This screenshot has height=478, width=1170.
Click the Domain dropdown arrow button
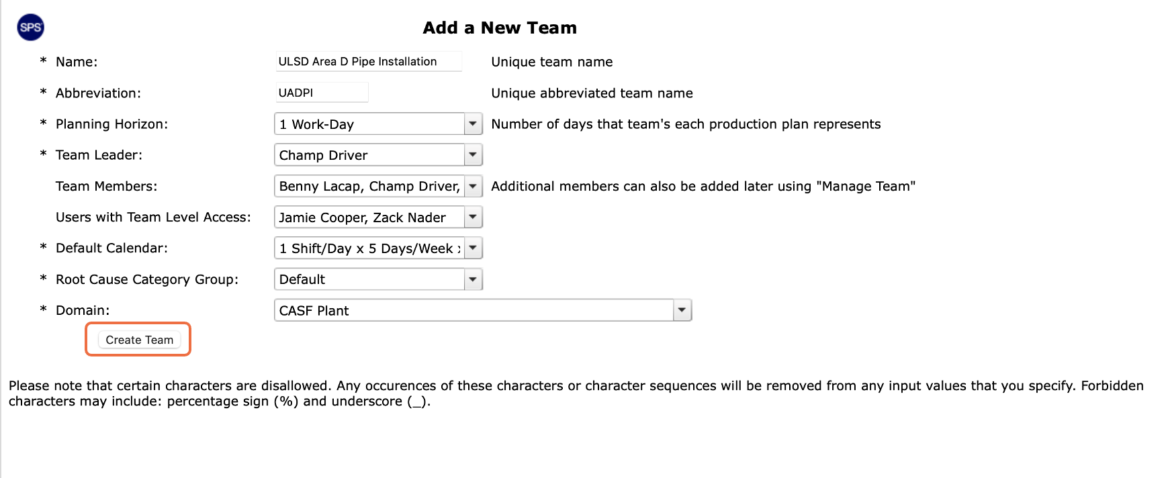coord(682,310)
